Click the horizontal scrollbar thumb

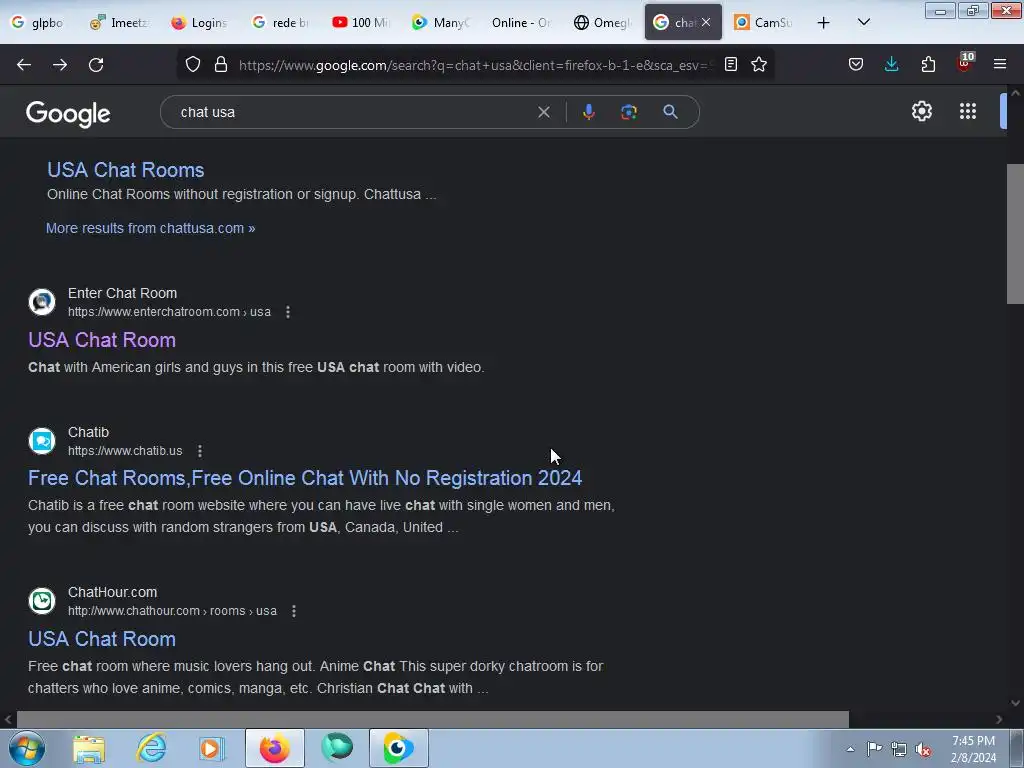tap(432, 719)
